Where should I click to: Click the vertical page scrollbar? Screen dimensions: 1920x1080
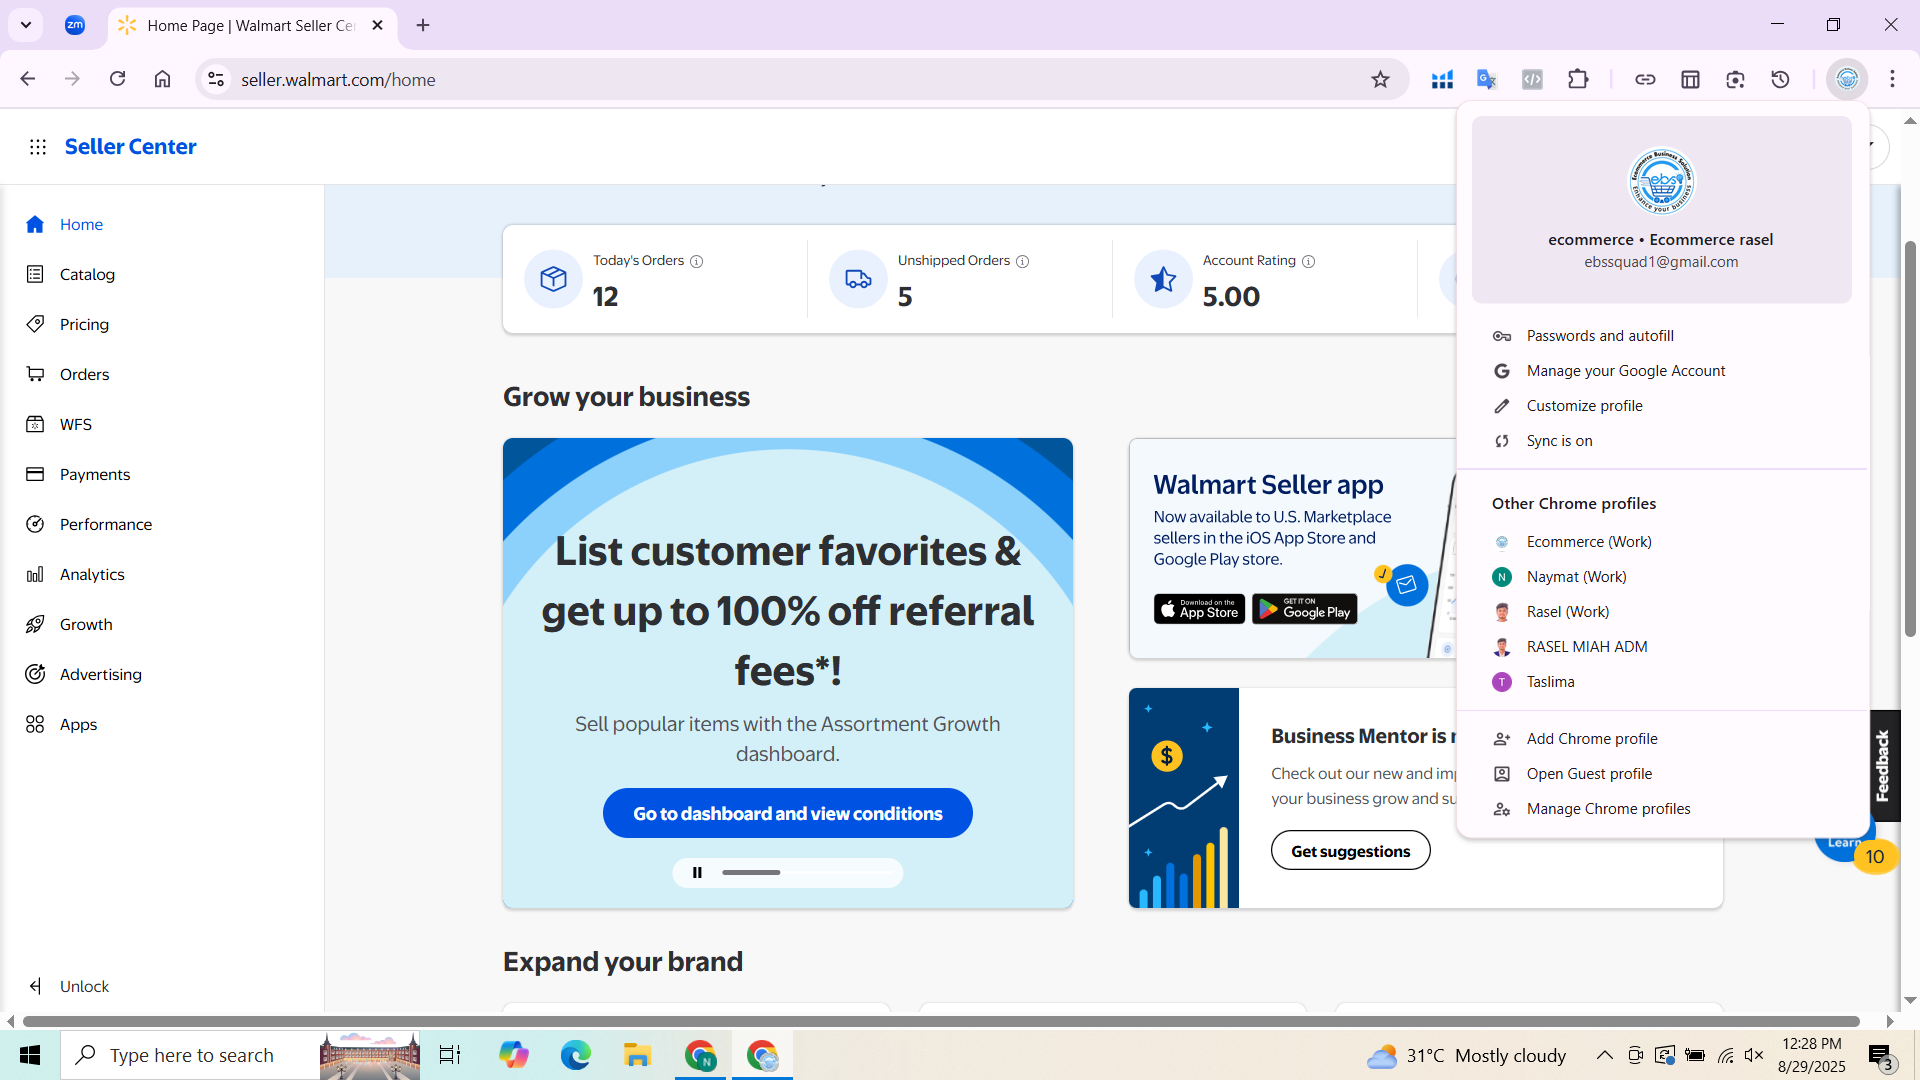[1910, 438]
